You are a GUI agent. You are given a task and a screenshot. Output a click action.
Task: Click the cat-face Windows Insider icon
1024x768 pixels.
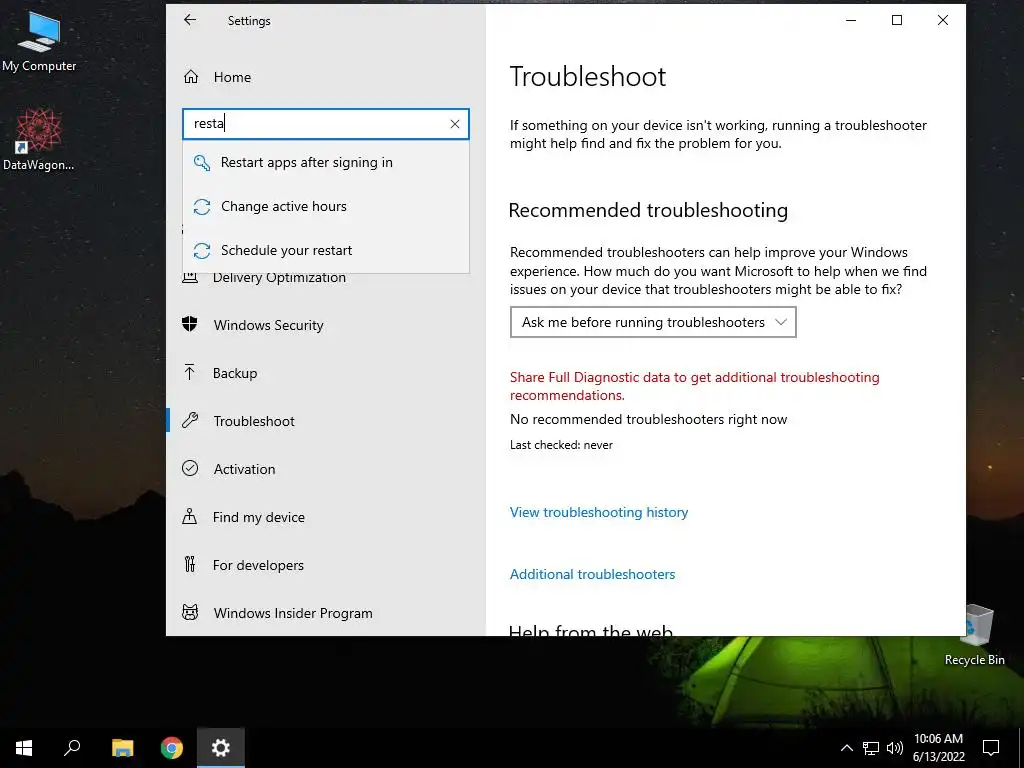point(190,613)
